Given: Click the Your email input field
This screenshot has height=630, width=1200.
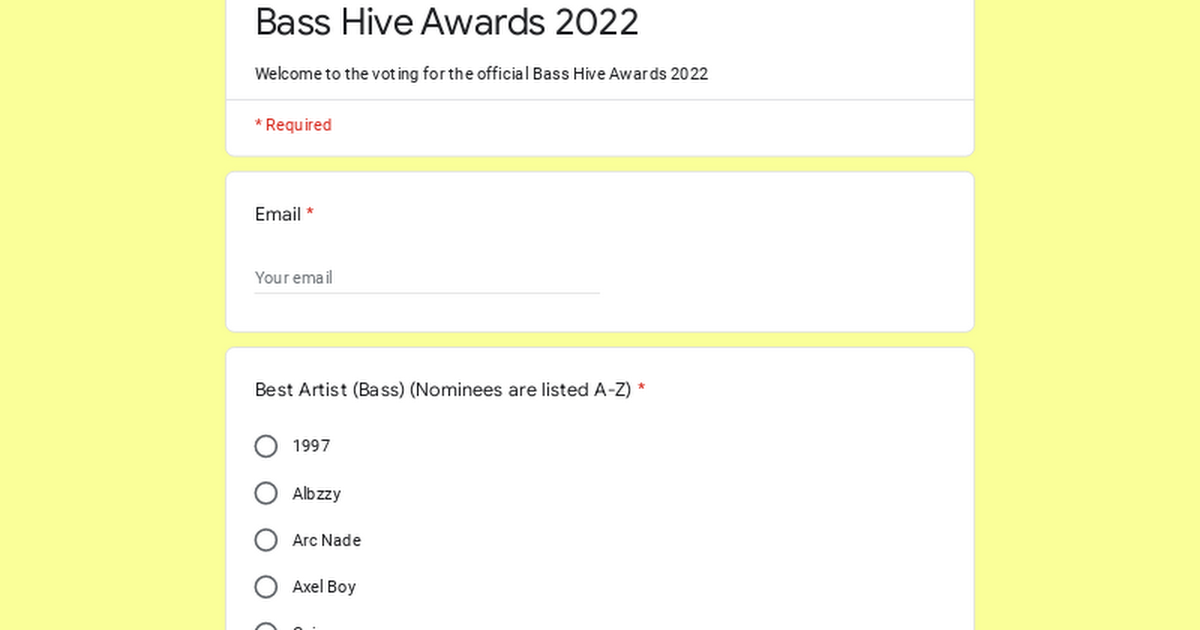Looking at the screenshot, I should (x=427, y=278).
